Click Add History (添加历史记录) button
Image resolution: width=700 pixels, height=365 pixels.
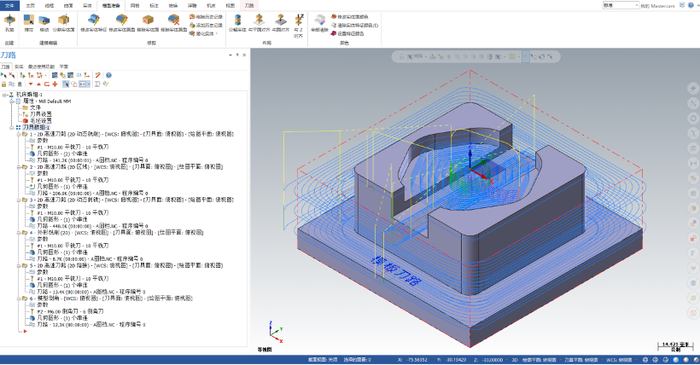coord(206,25)
